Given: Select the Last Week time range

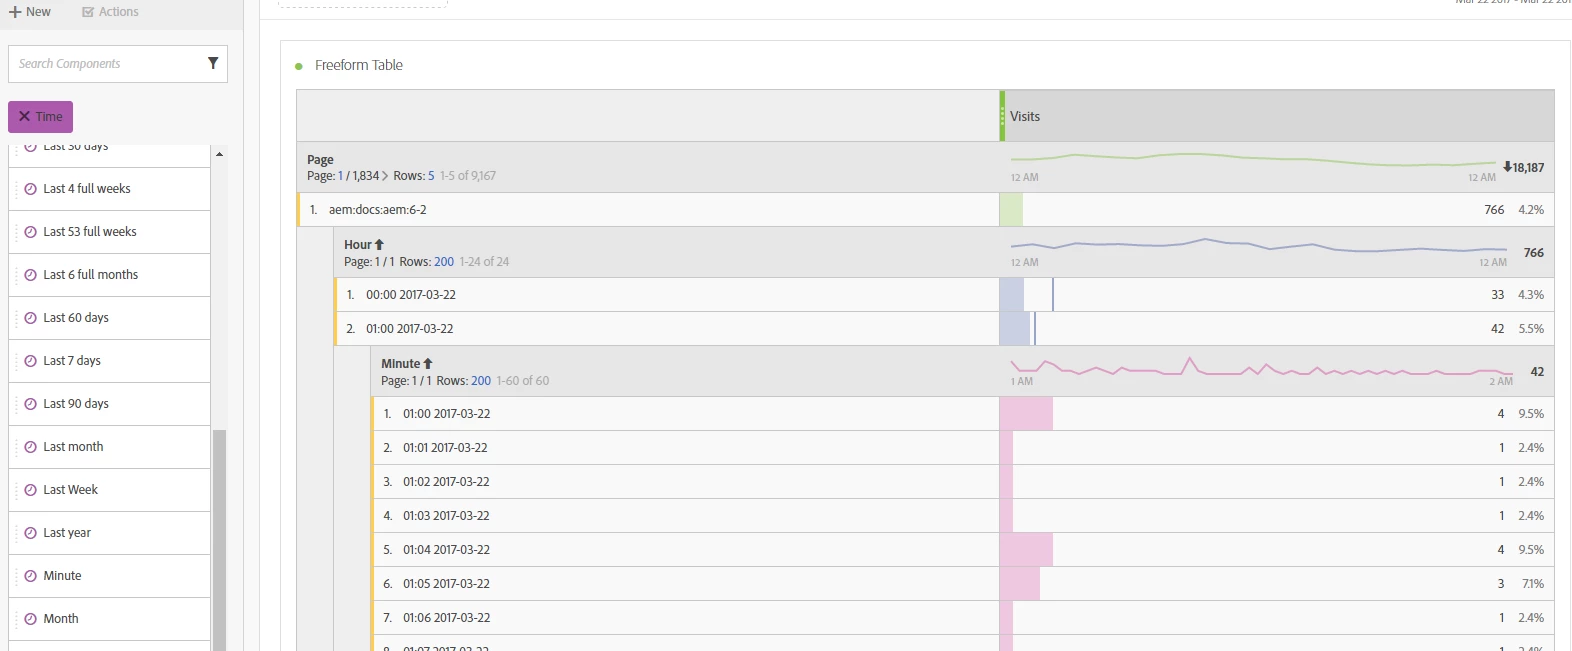Looking at the screenshot, I should pyautogui.click(x=110, y=490).
